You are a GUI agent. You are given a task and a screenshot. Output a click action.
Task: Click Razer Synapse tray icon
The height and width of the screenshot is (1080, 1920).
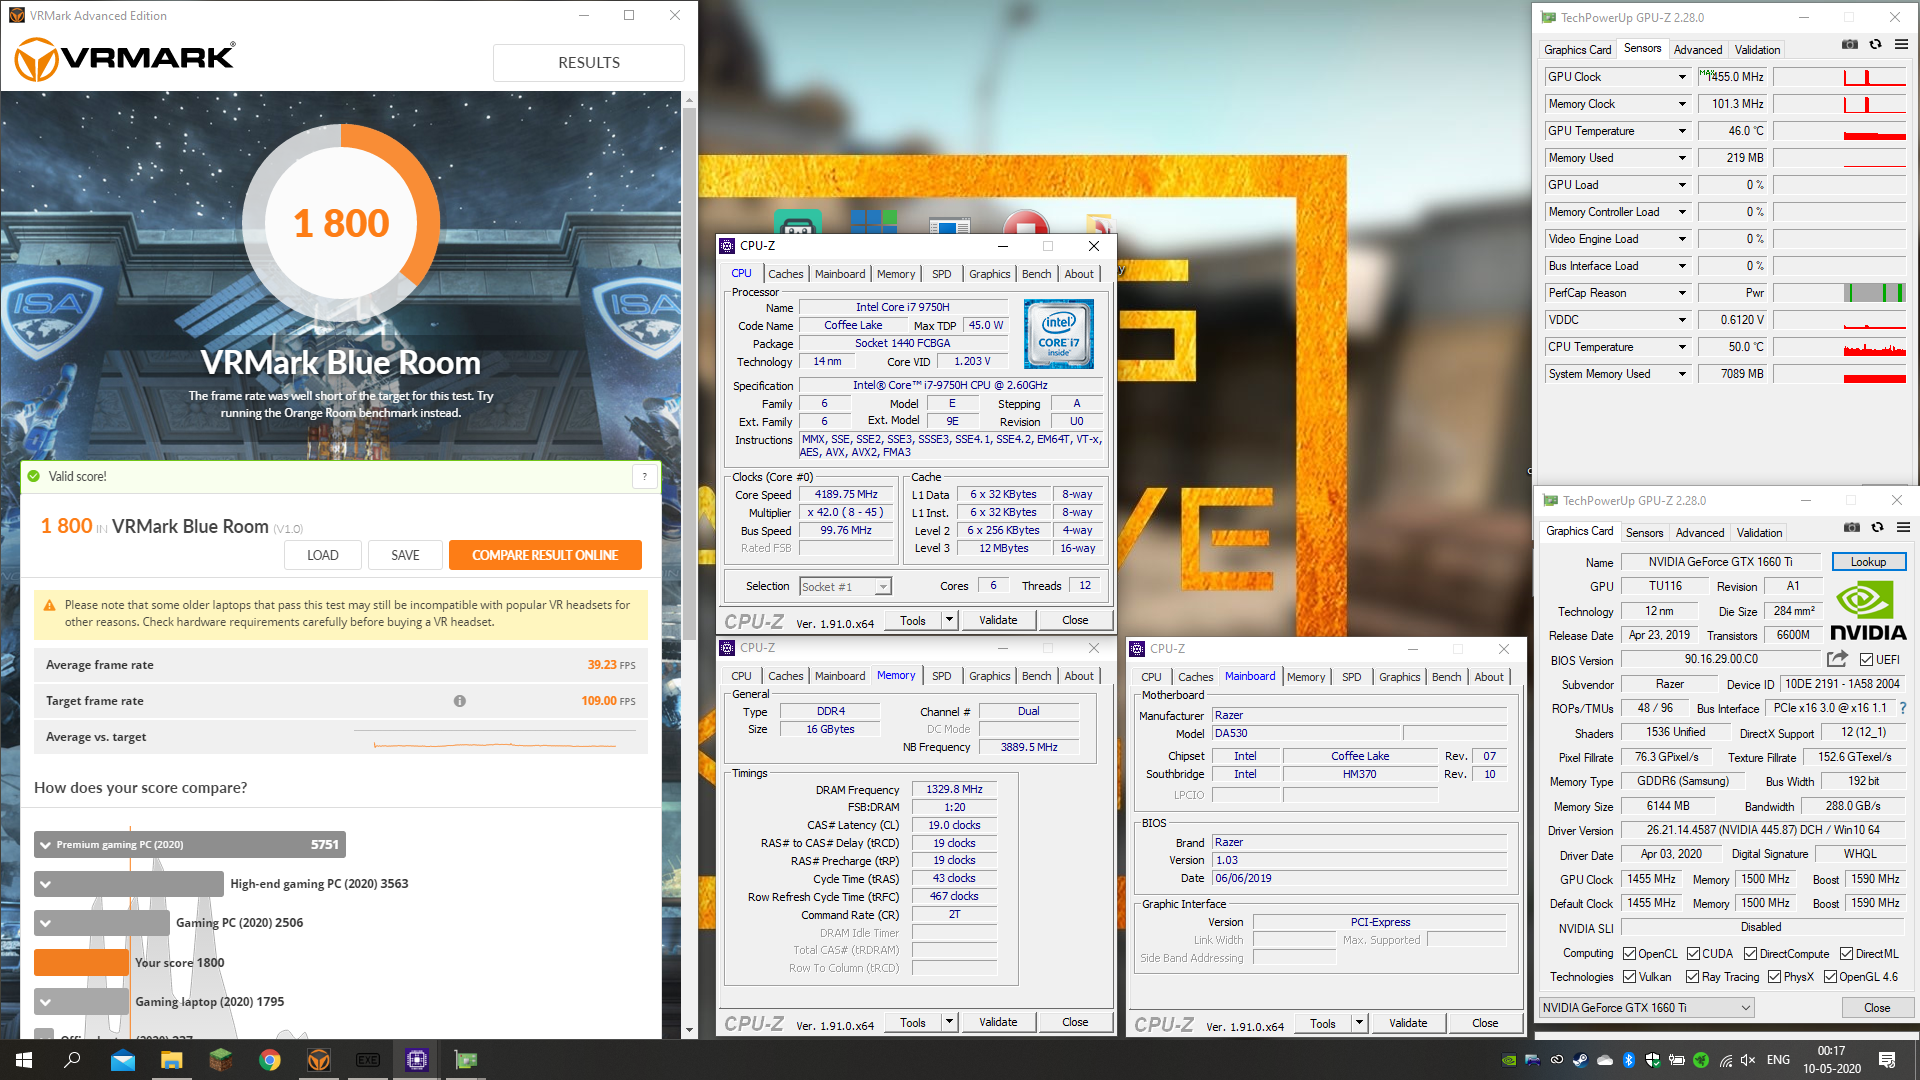point(1701,1060)
